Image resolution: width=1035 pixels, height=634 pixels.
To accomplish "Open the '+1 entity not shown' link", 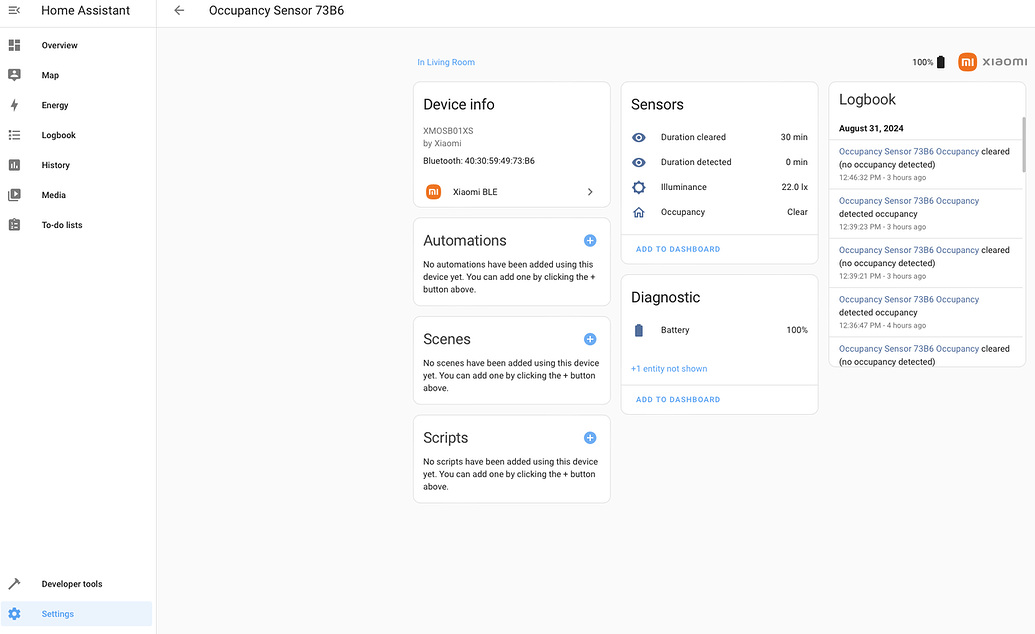I will pos(668,368).
